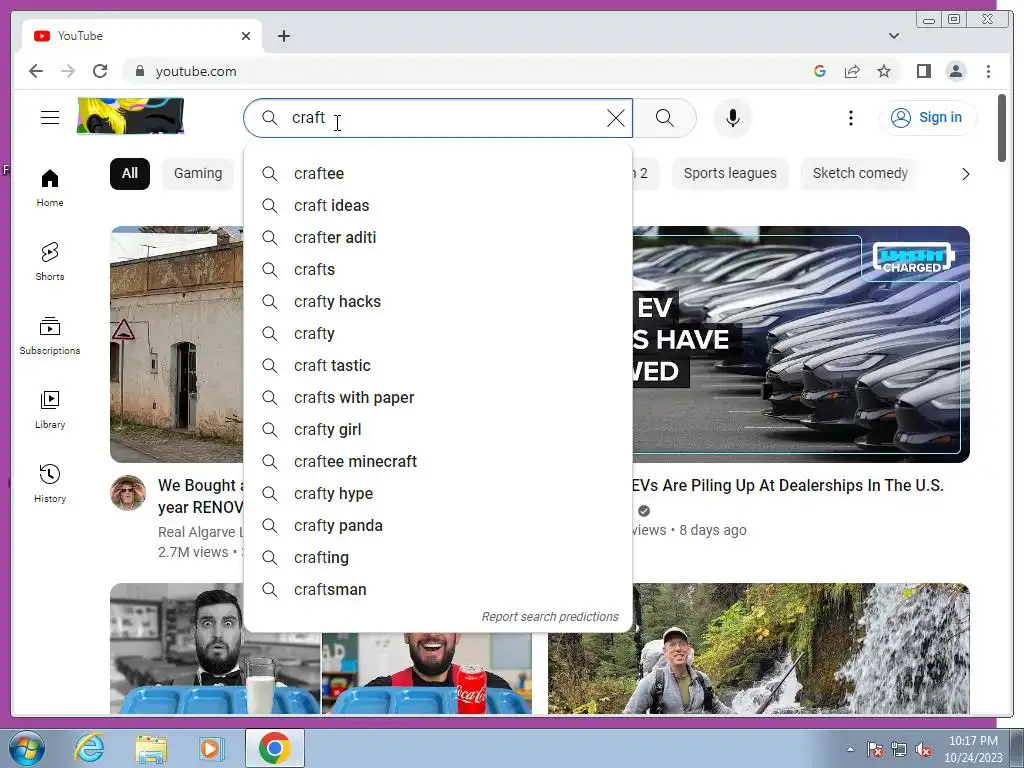The image size is (1024, 768).
Task: Go to Home in sidebar
Action: (50, 188)
